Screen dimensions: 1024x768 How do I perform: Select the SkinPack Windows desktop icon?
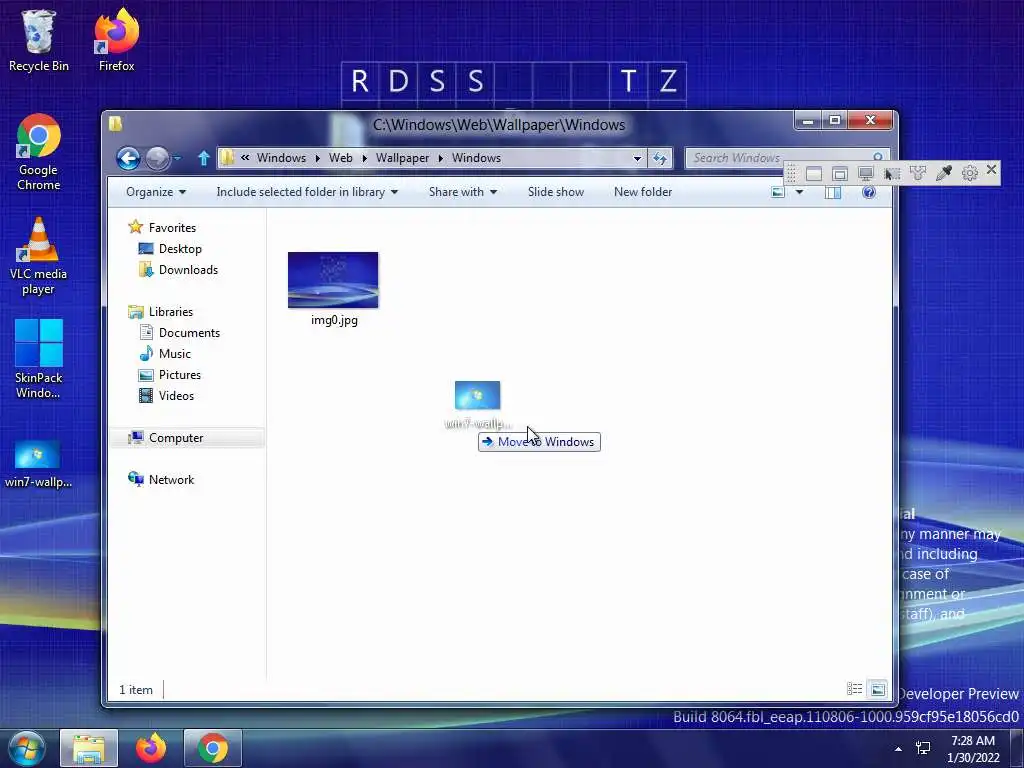pos(39,359)
